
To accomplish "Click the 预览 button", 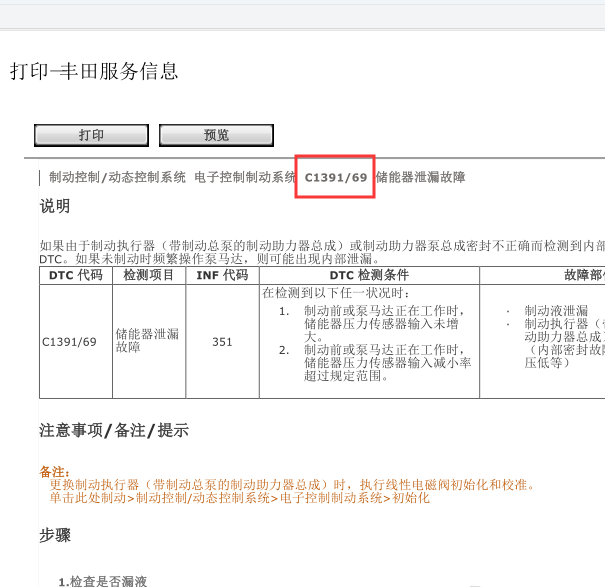I will coord(216,135).
